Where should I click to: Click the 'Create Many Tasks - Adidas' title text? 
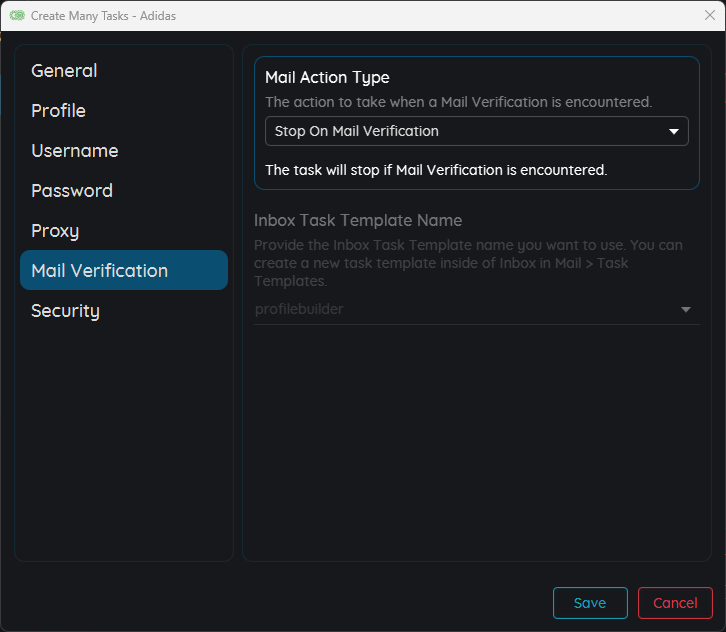click(x=103, y=16)
